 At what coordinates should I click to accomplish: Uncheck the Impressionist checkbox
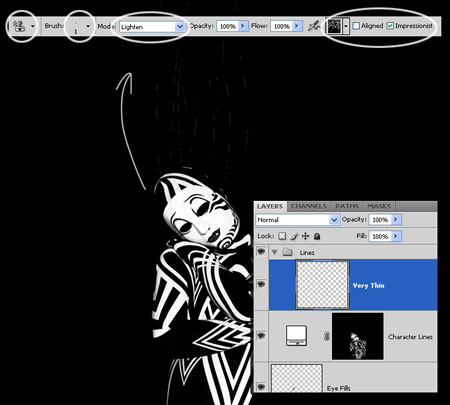tap(390, 26)
